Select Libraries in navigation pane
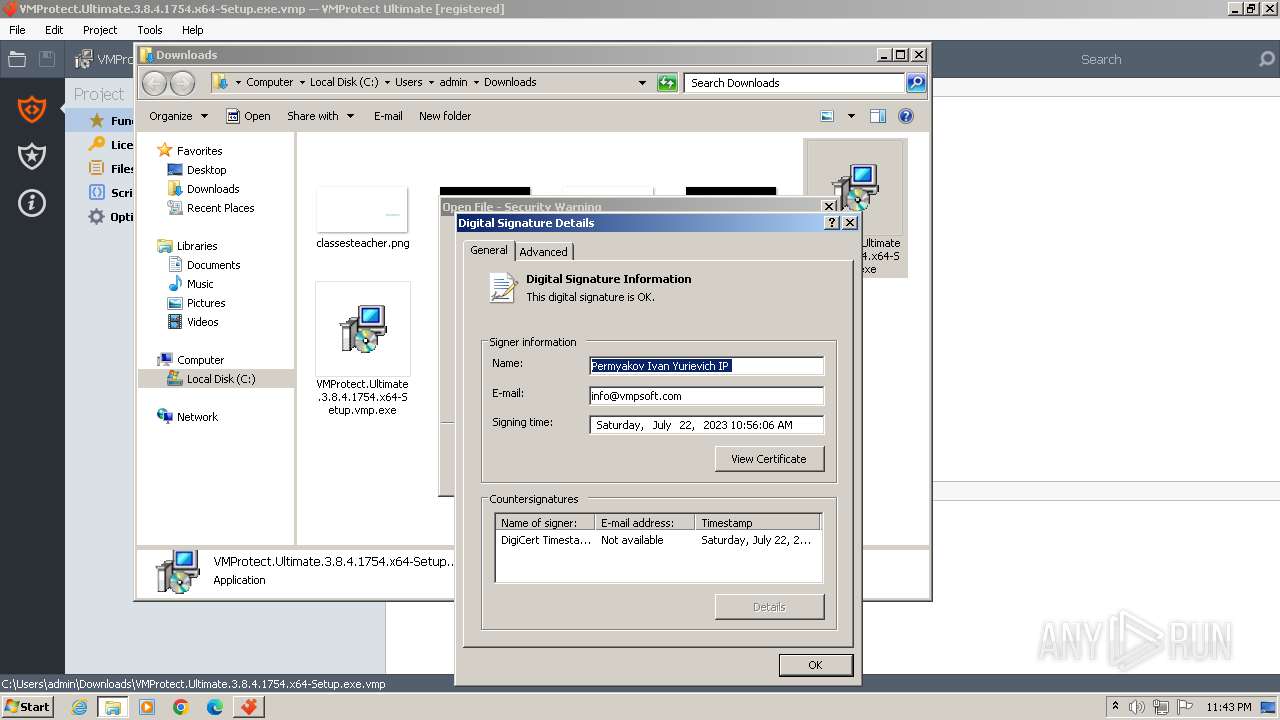This screenshot has width=1280, height=720. coord(187,246)
